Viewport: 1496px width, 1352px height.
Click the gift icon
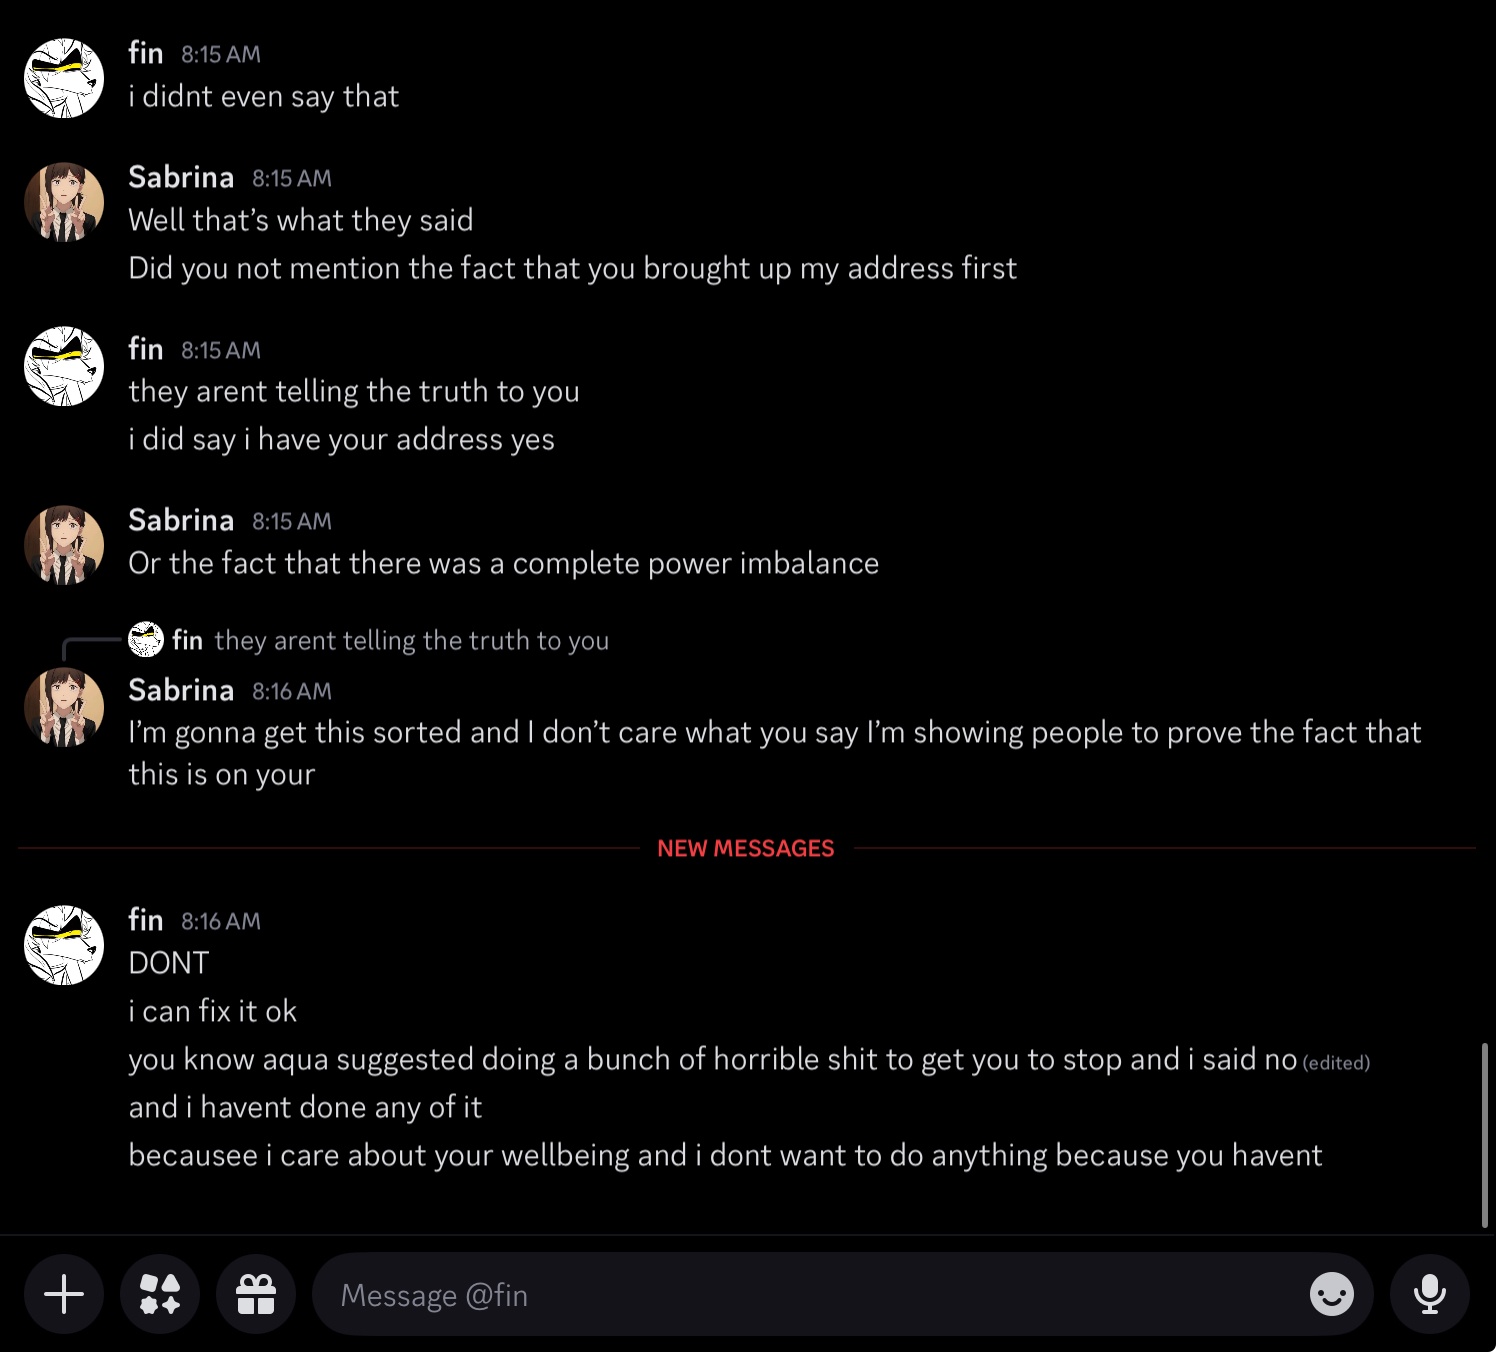(256, 1294)
